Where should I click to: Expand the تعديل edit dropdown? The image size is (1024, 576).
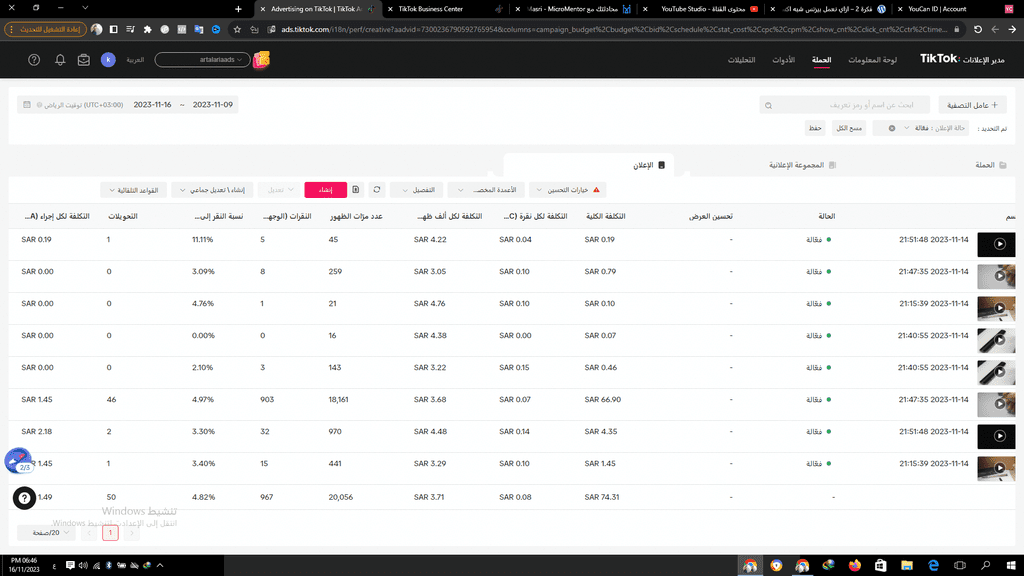279,190
